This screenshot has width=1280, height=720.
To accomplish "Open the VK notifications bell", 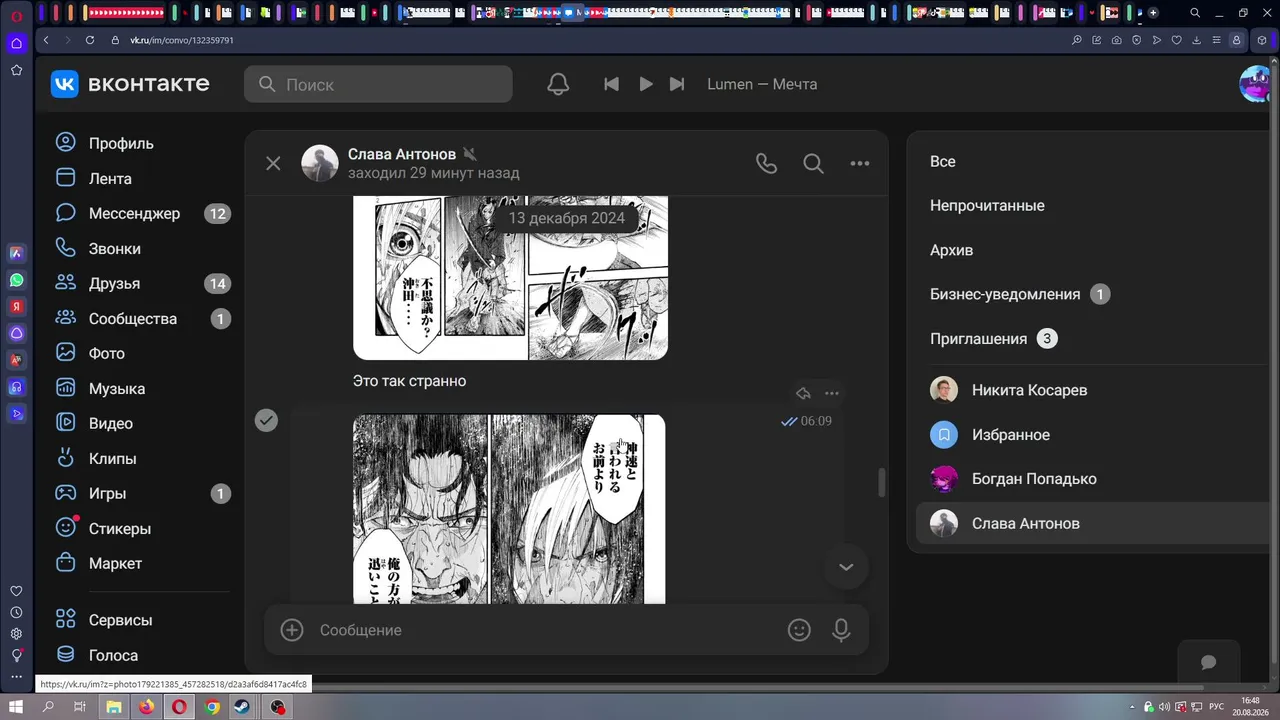I will pyautogui.click(x=558, y=84).
